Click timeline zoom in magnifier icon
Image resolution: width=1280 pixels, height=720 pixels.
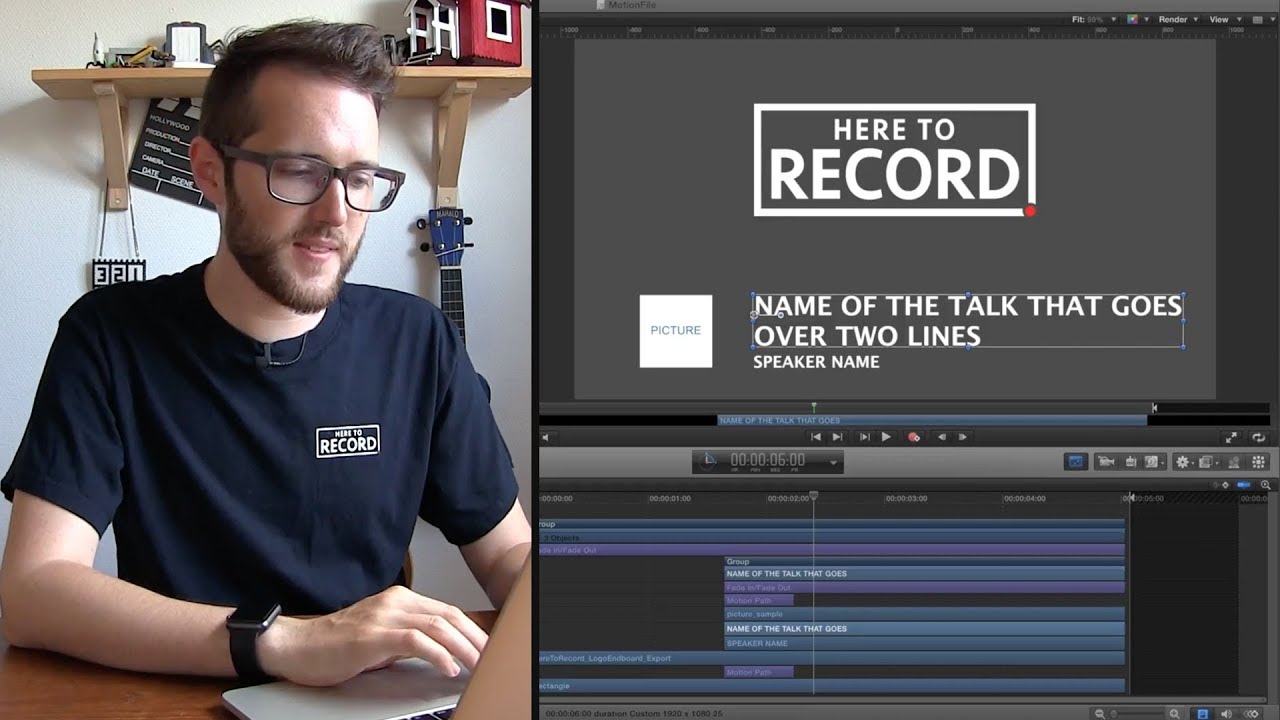click(1175, 713)
